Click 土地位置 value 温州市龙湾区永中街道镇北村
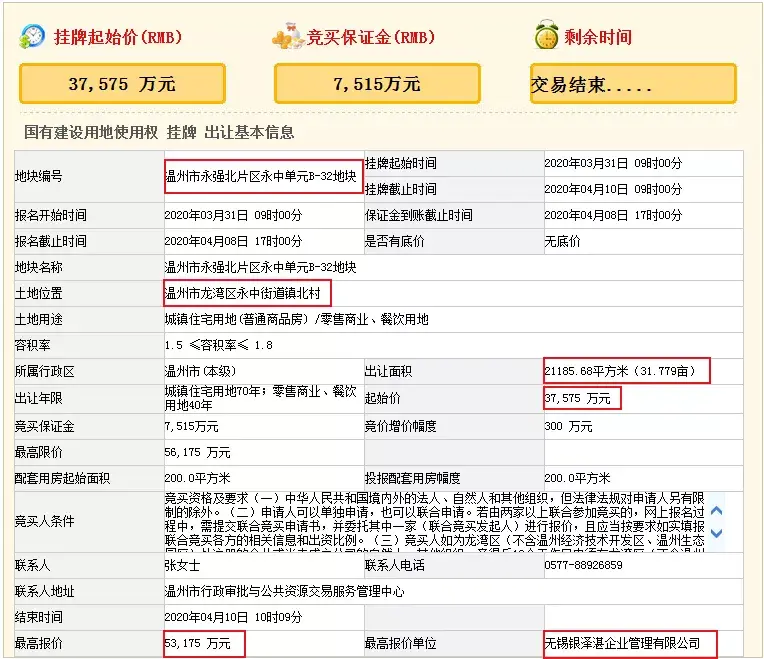The height and width of the screenshot is (659, 764). 243,293
